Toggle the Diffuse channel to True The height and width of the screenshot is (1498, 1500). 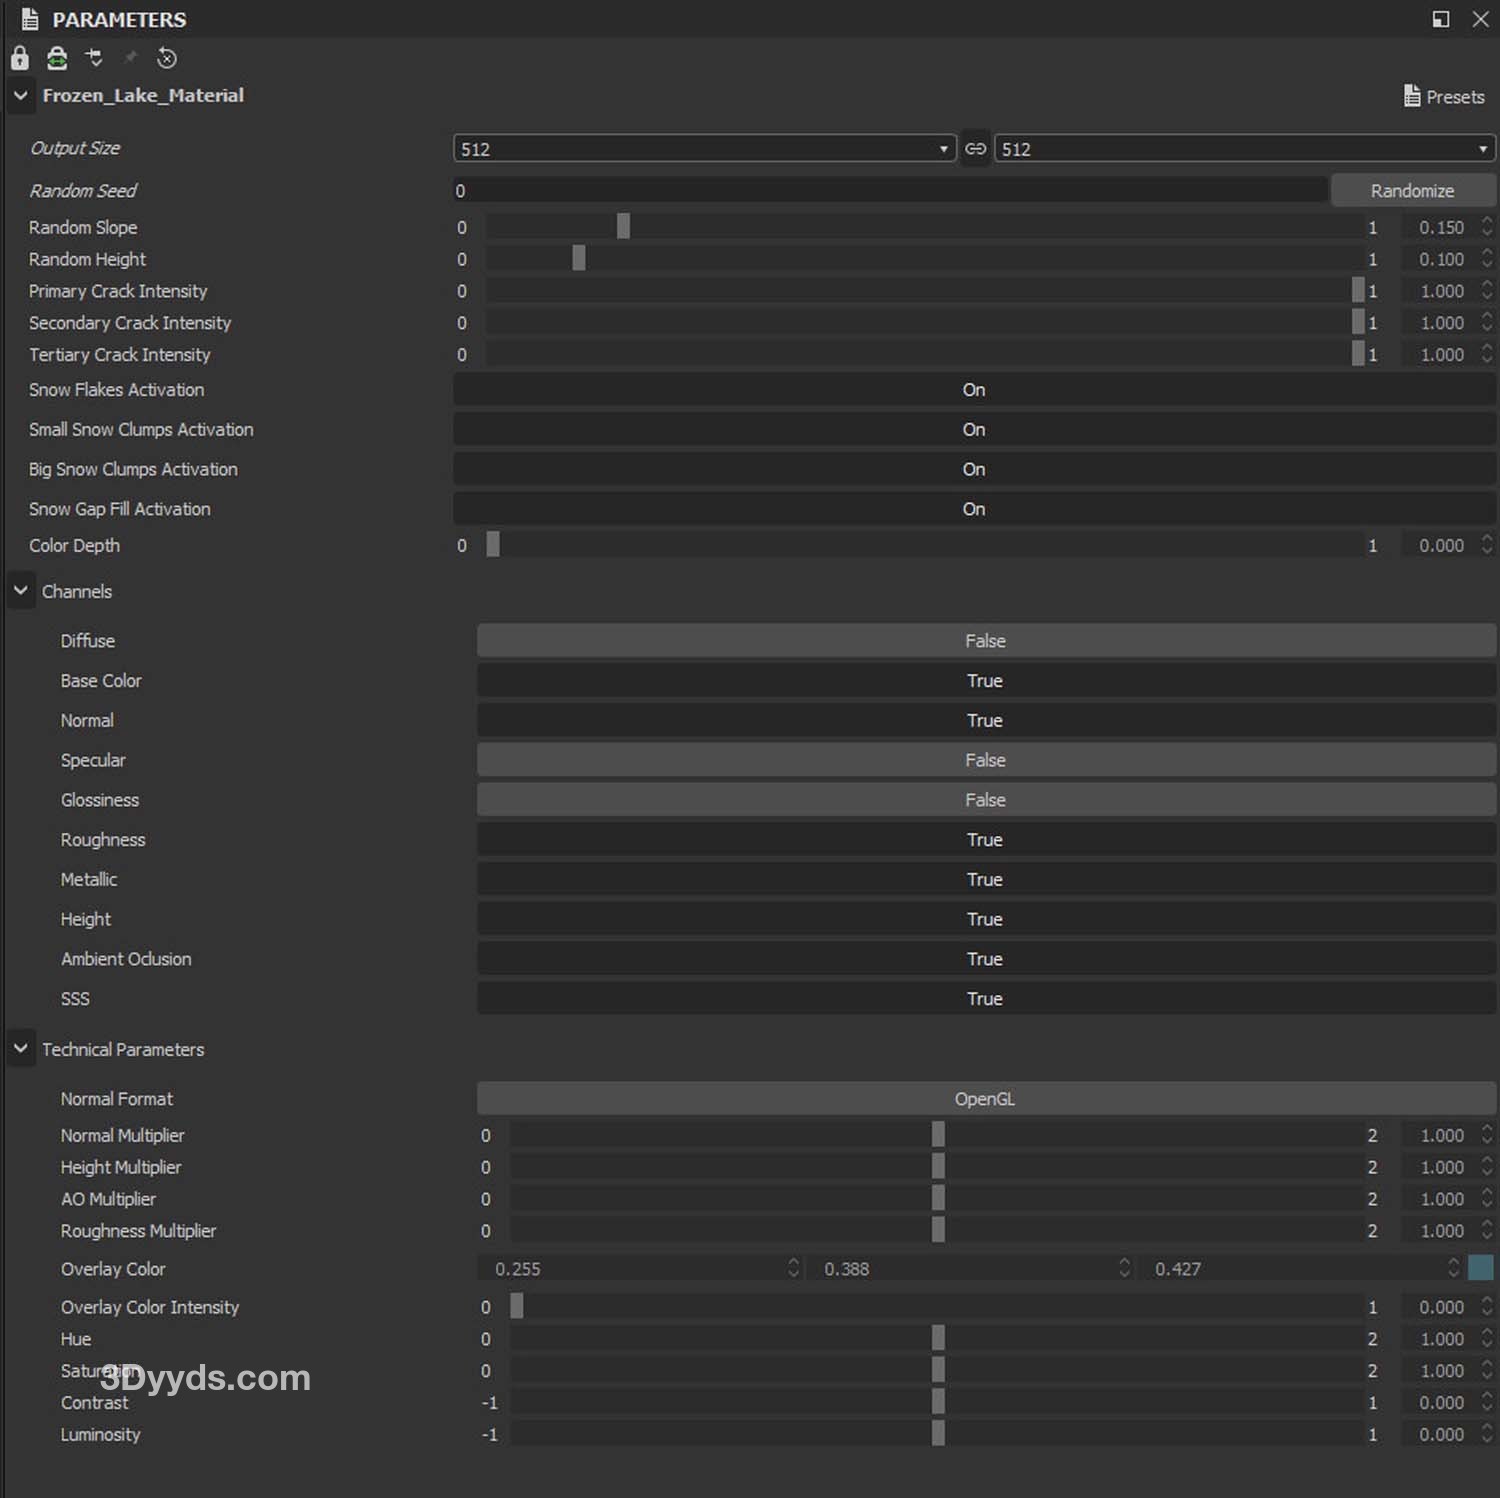[x=985, y=641]
